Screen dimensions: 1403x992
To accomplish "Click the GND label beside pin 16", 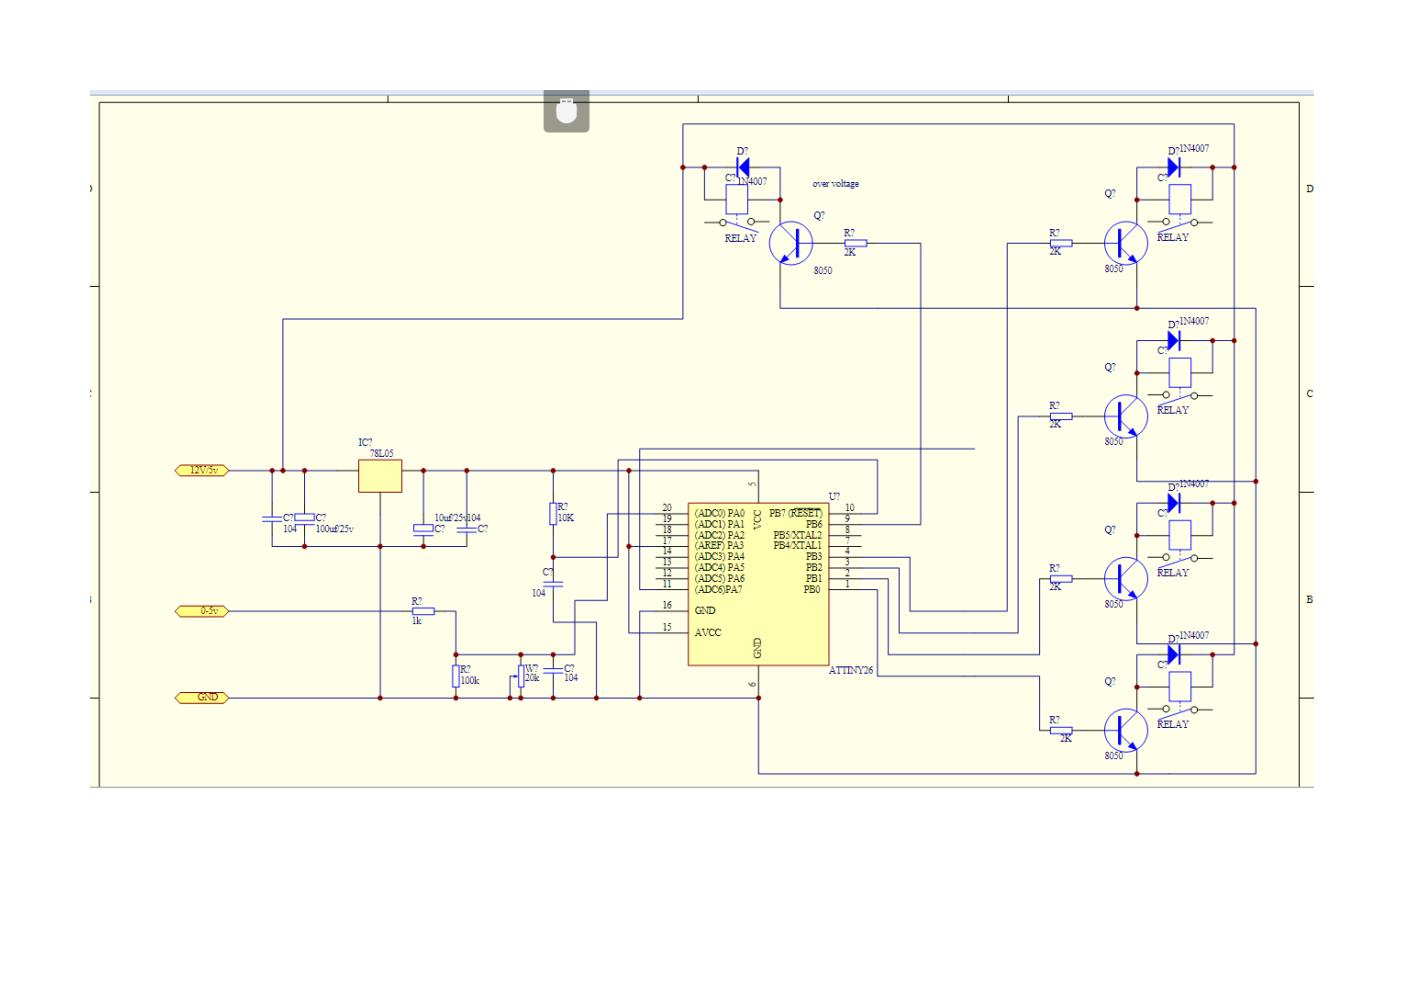I will (705, 610).
